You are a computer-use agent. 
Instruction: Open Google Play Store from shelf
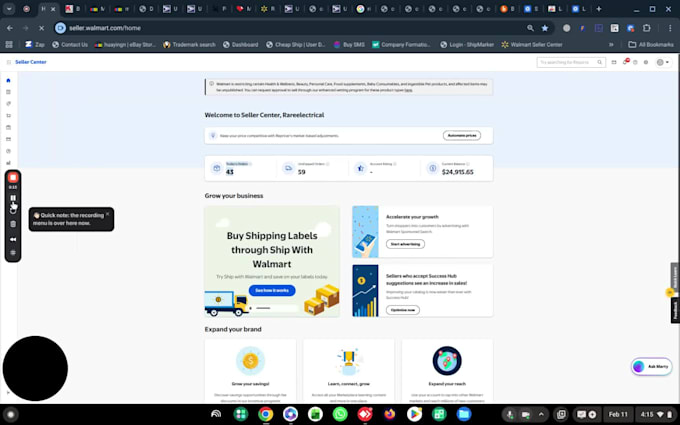(414, 414)
